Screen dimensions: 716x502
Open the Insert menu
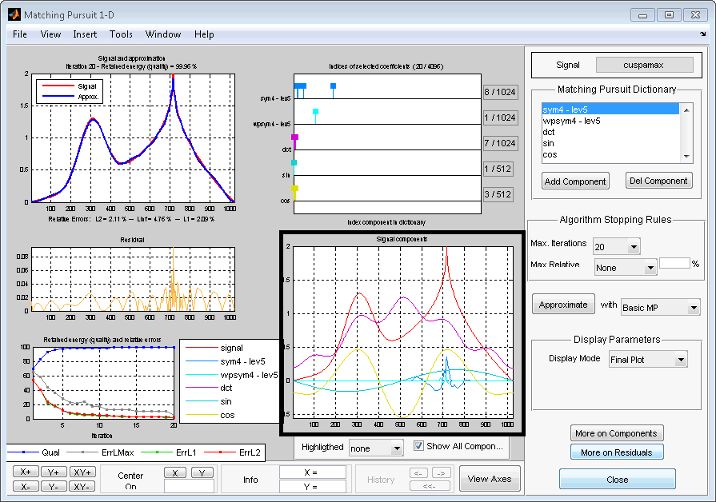[85, 34]
